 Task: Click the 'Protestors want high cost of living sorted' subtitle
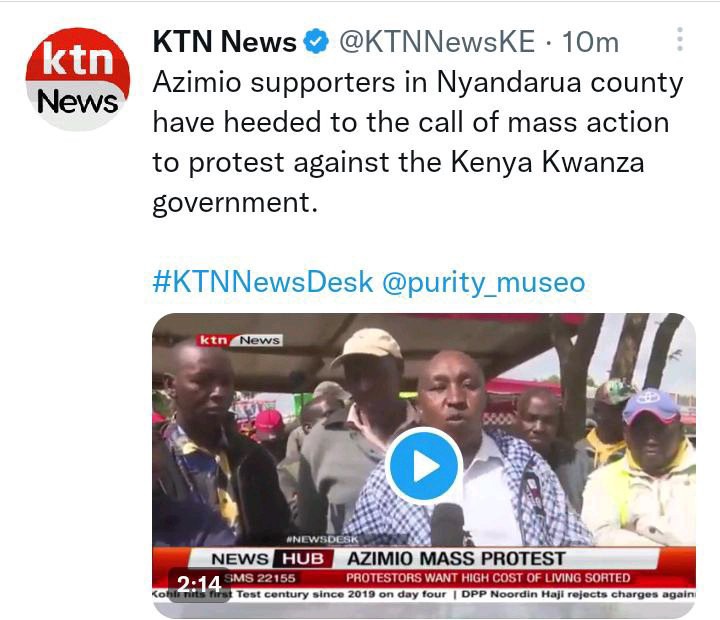coord(488,578)
